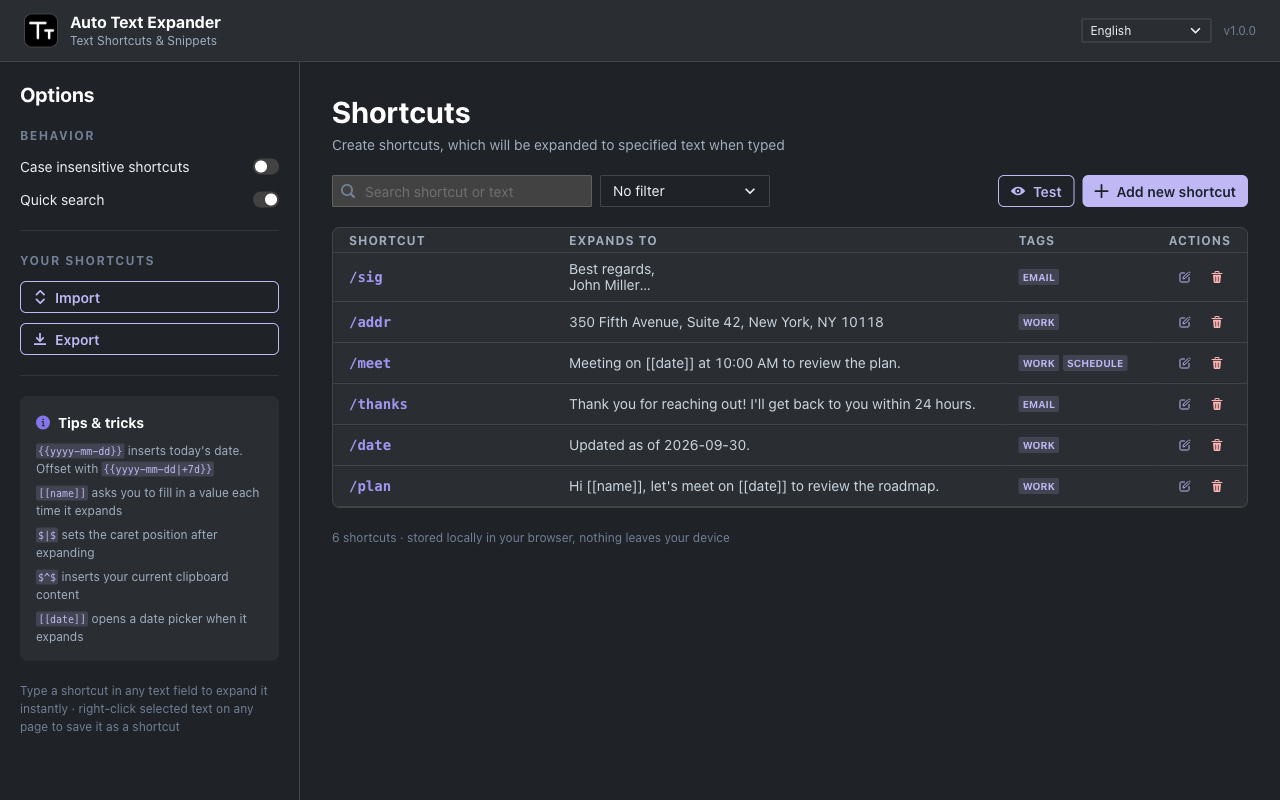Delete the /plan shortcut
The width and height of the screenshot is (1280, 800).
(x=1217, y=486)
